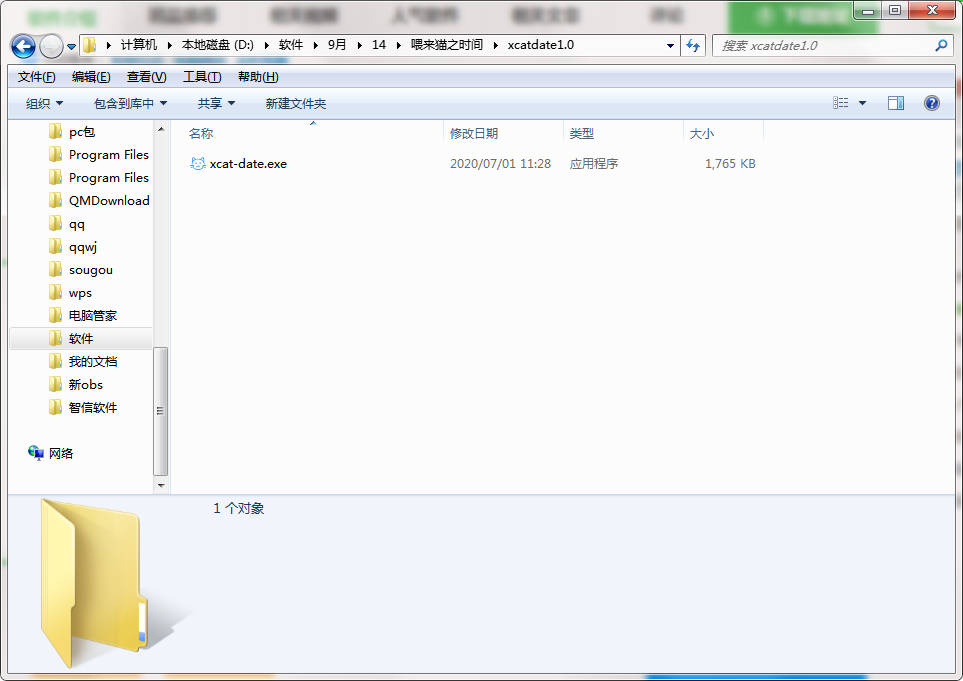Select the sougou folder in tree
963x681 pixels.
tap(91, 270)
